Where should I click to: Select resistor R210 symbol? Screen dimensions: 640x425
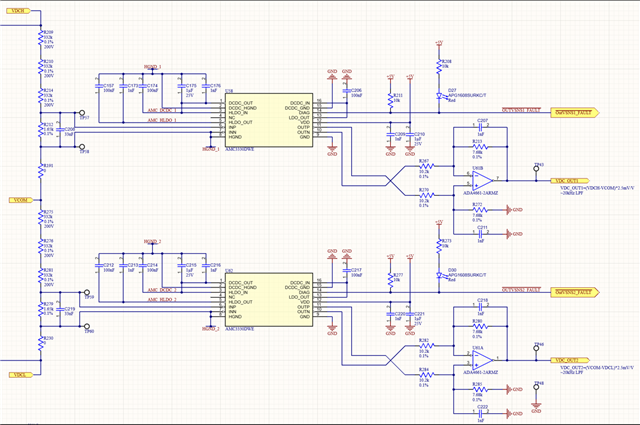40,67
